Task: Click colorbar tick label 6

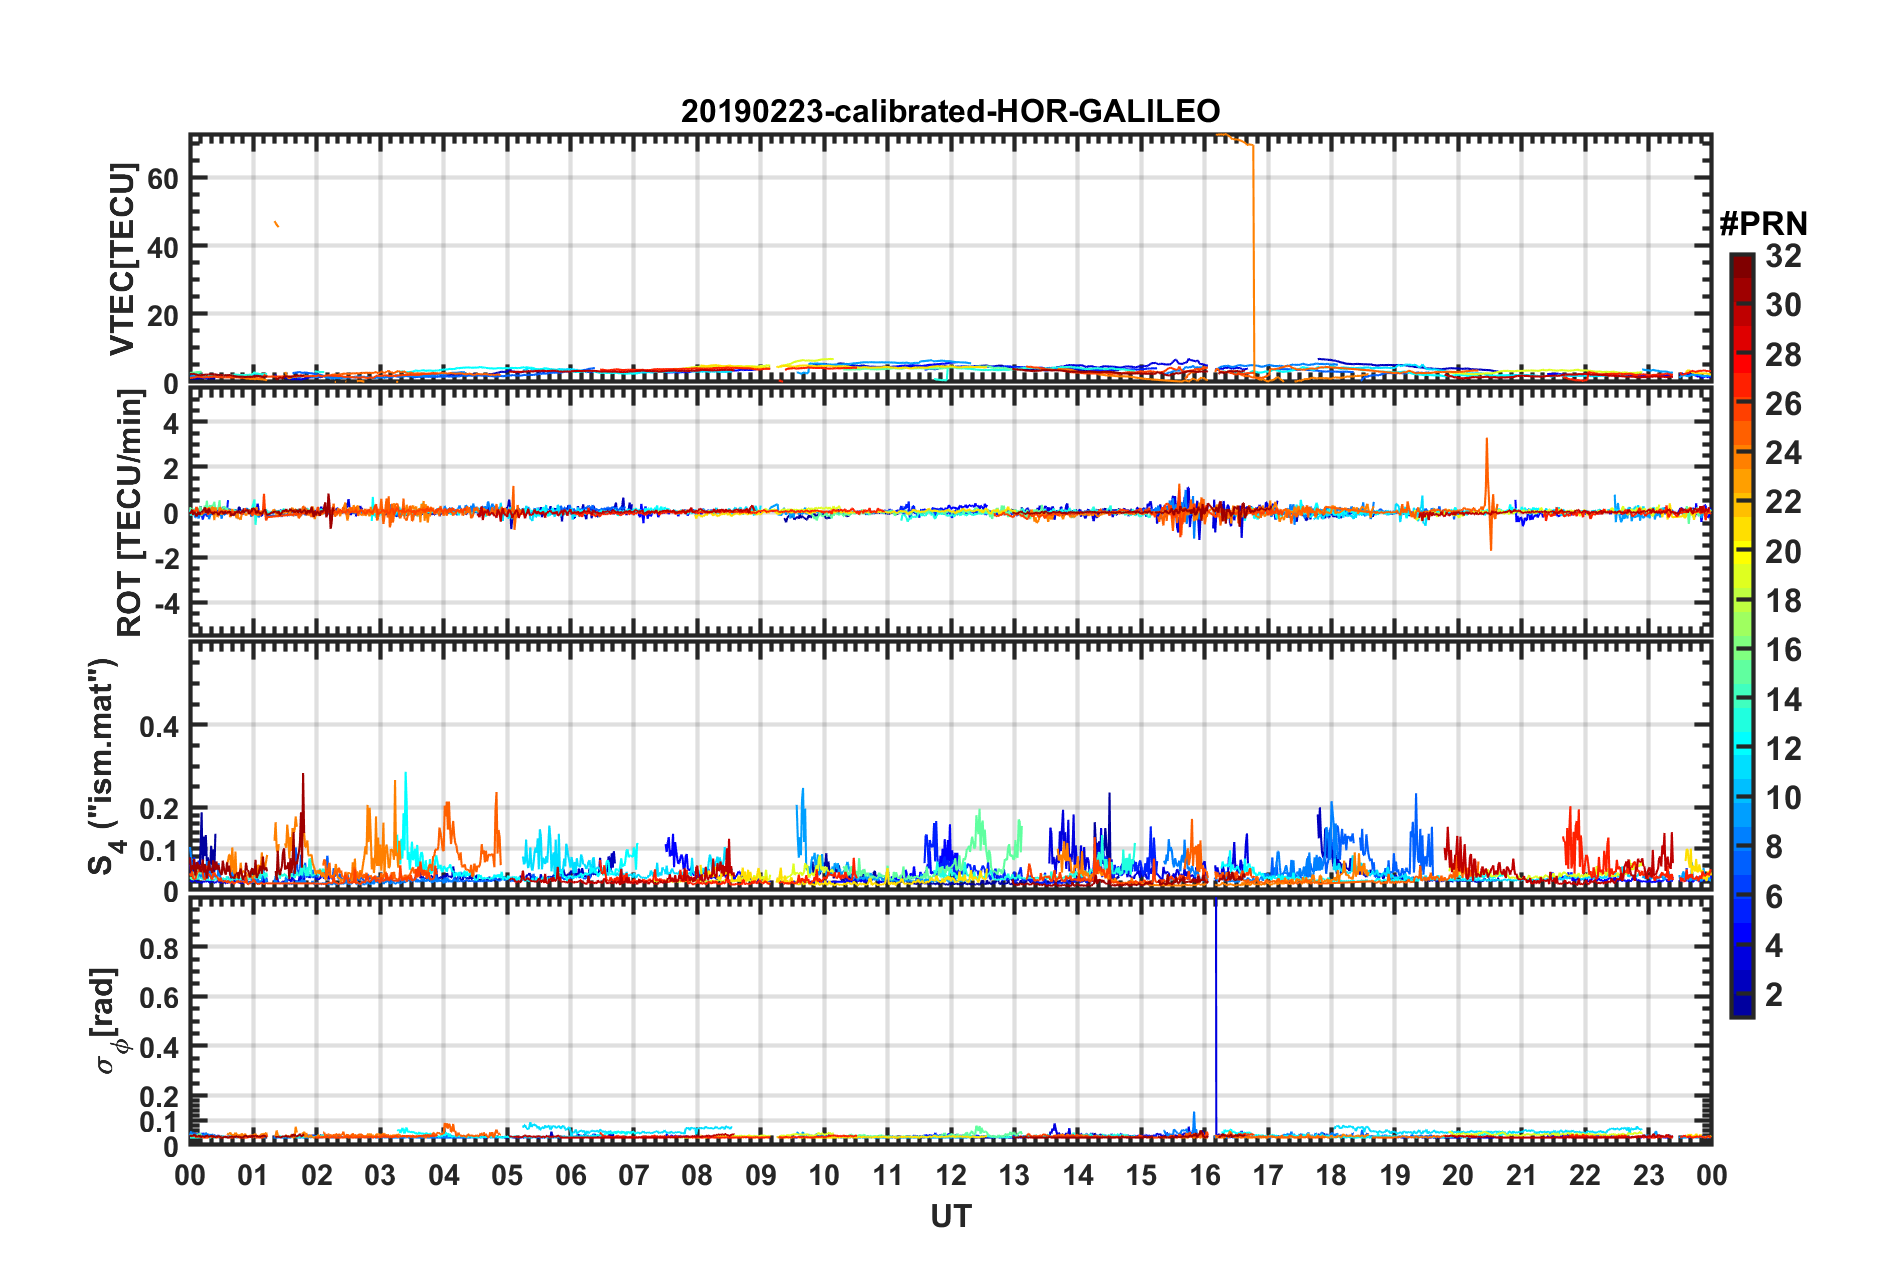Action: coord(1774,897)
